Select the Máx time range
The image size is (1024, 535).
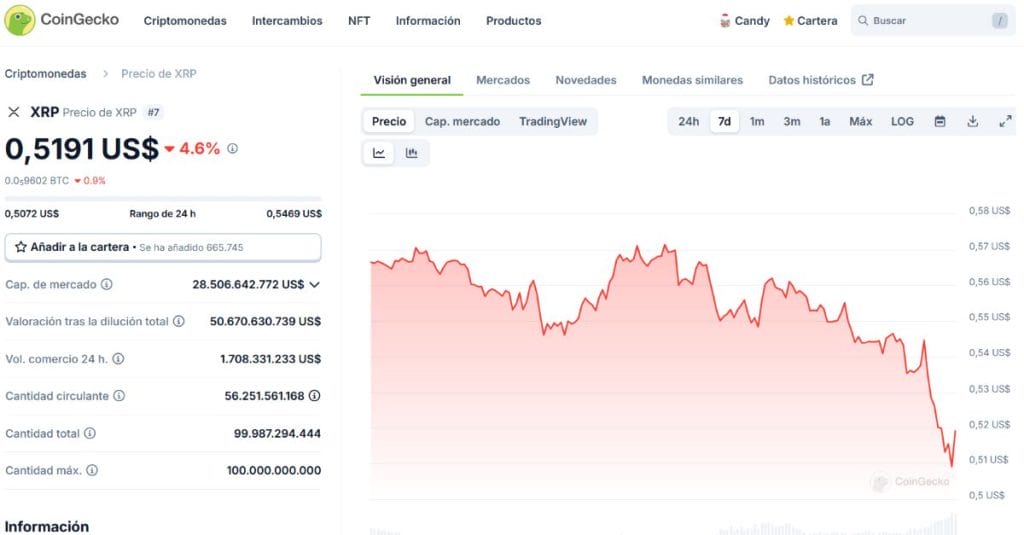[x=860, y=122]
